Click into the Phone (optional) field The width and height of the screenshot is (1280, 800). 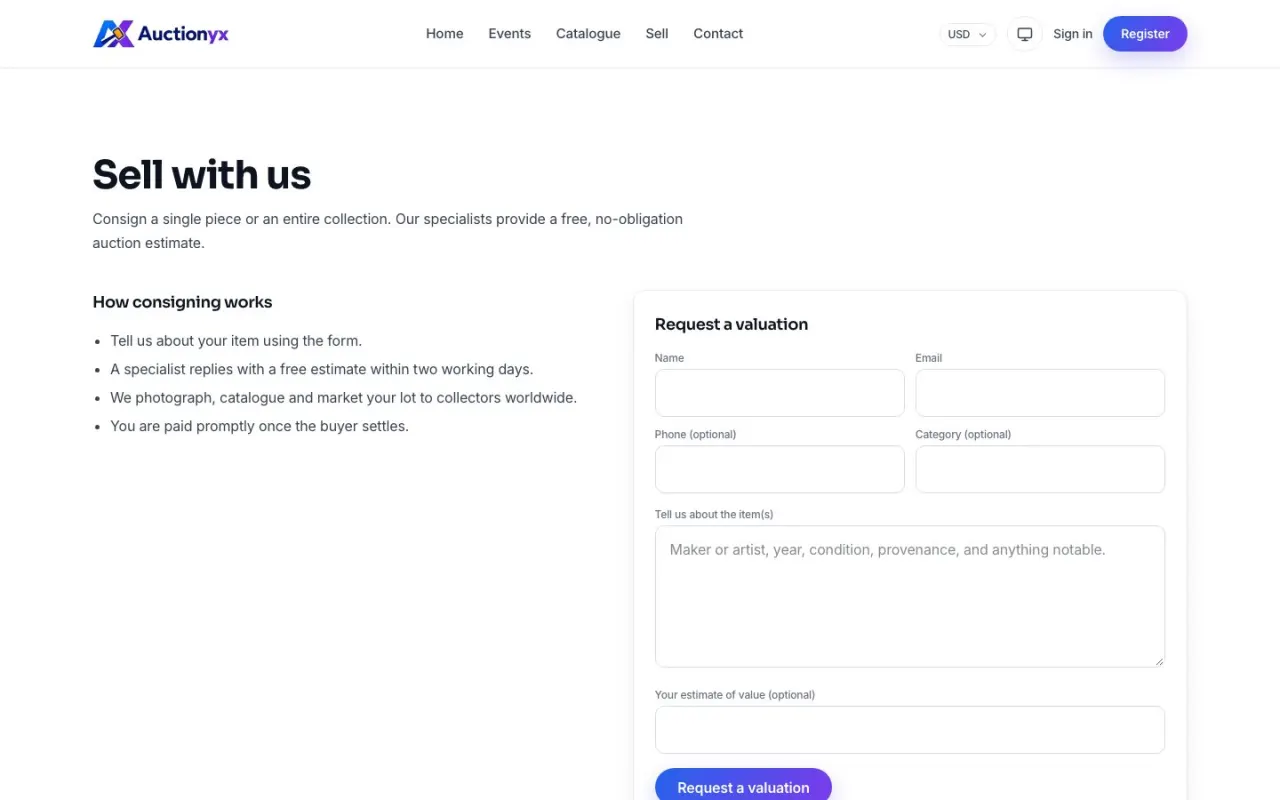tap(779, 469)
